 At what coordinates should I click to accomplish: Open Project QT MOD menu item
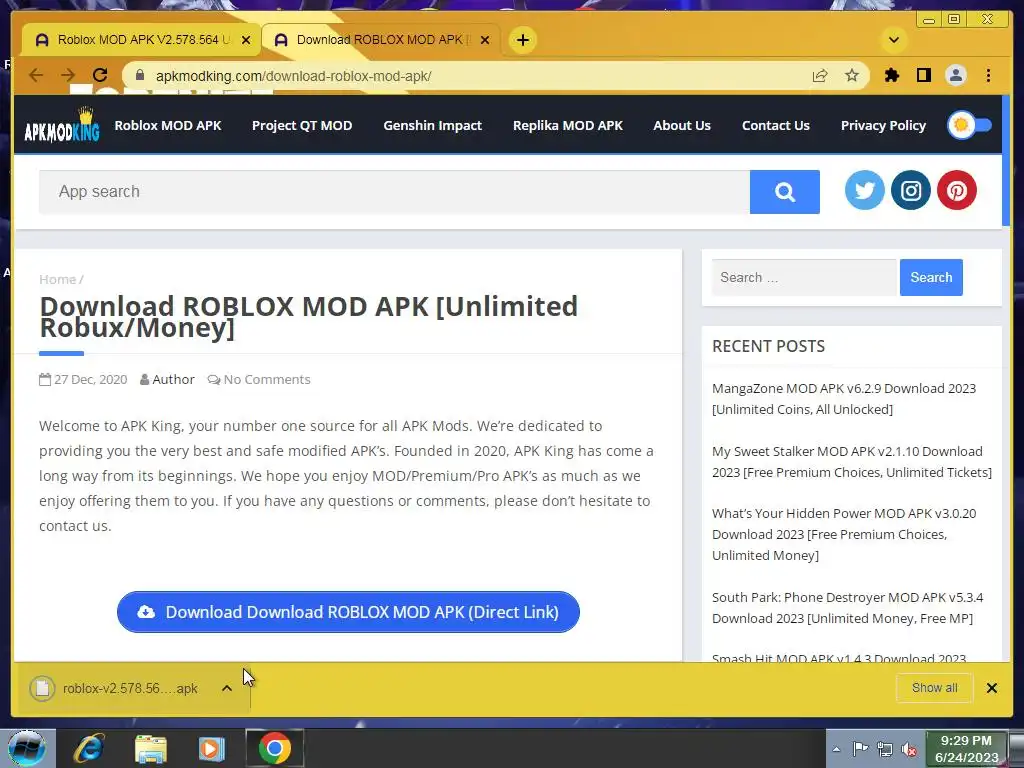[x=302, y=125]
